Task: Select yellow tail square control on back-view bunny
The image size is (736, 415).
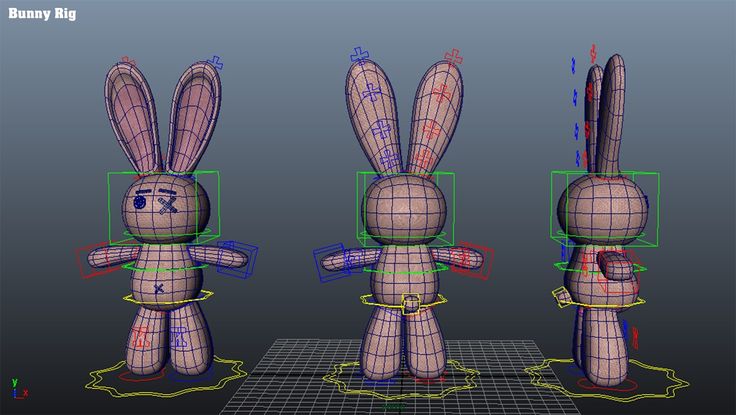Action: click(x=410, y=304)
